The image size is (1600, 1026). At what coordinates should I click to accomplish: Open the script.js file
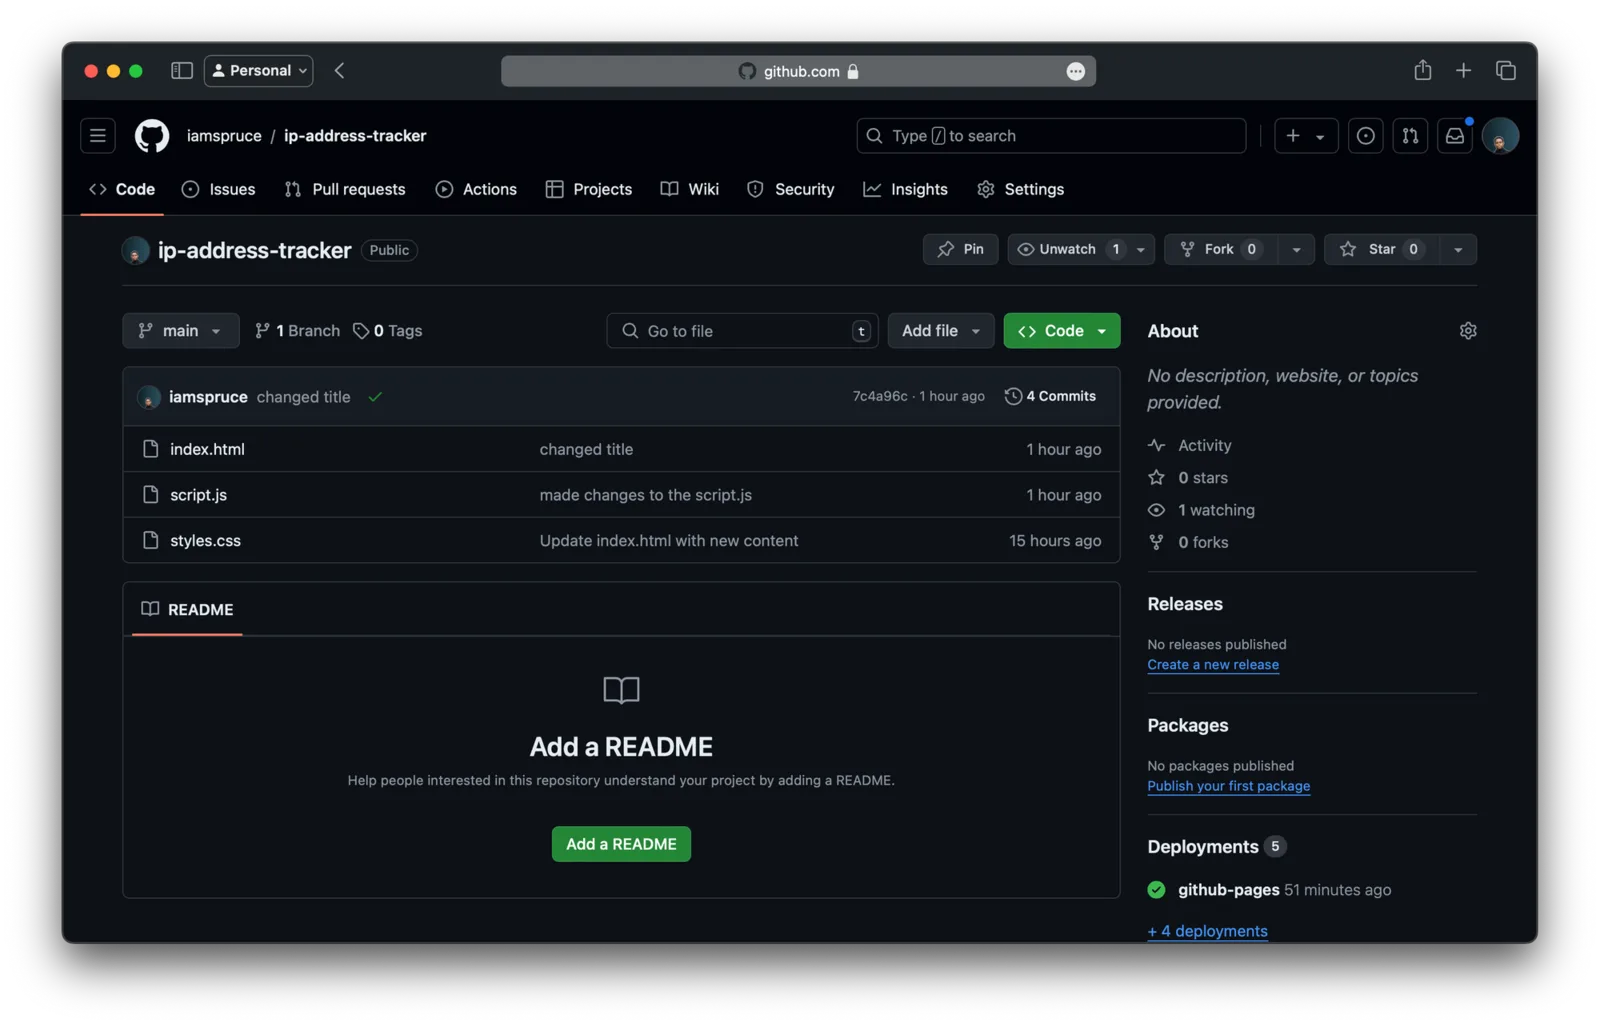point(198,495)
